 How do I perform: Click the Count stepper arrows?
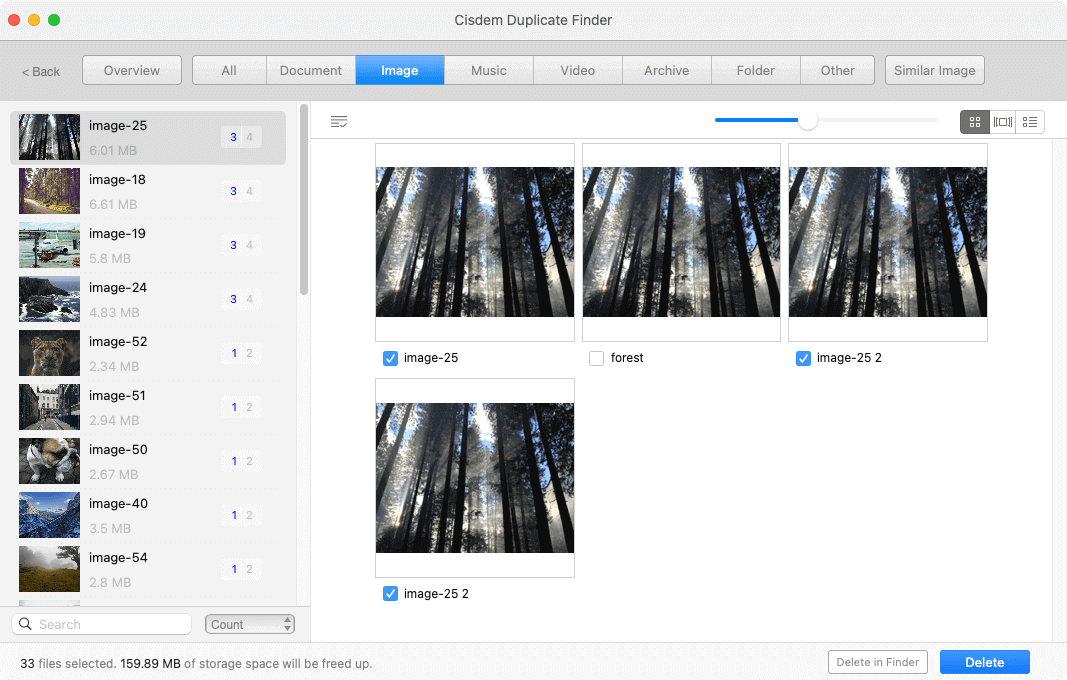287,623
